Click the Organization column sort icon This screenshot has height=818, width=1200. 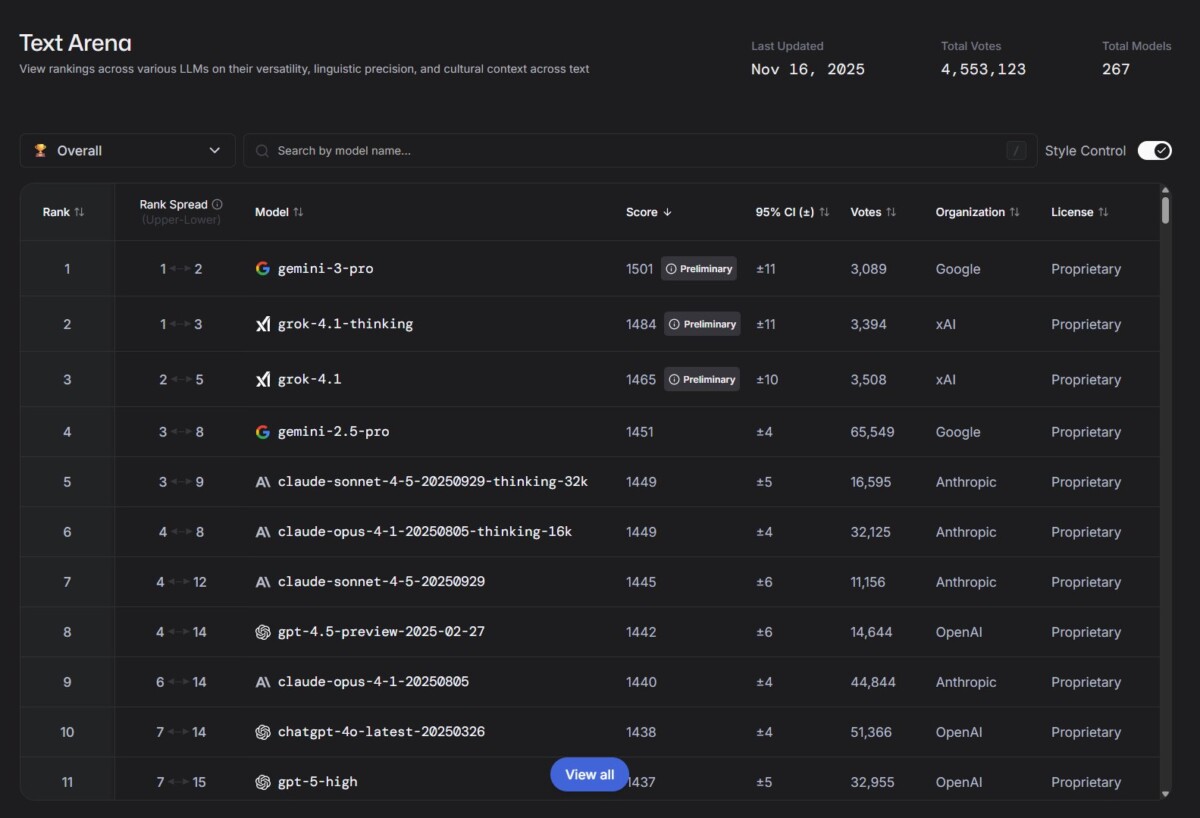click(1015, 212)
